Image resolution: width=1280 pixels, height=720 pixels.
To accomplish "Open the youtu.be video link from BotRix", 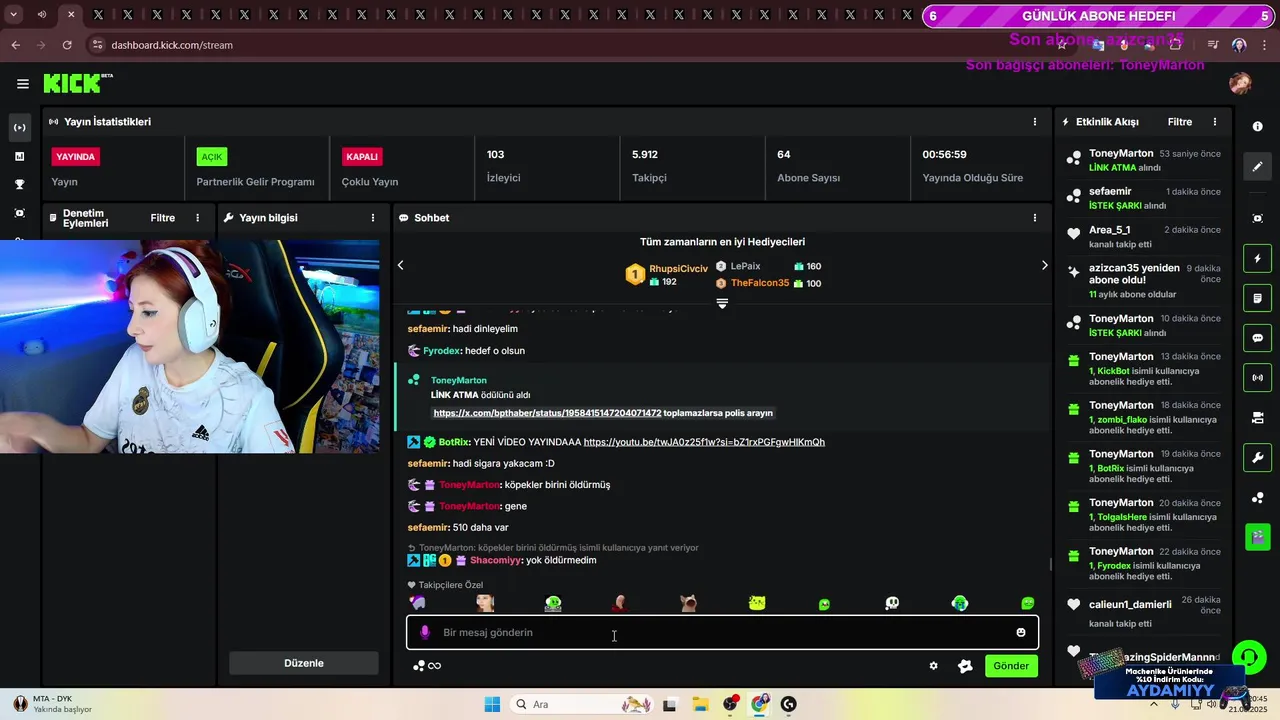I will (704, 442).
